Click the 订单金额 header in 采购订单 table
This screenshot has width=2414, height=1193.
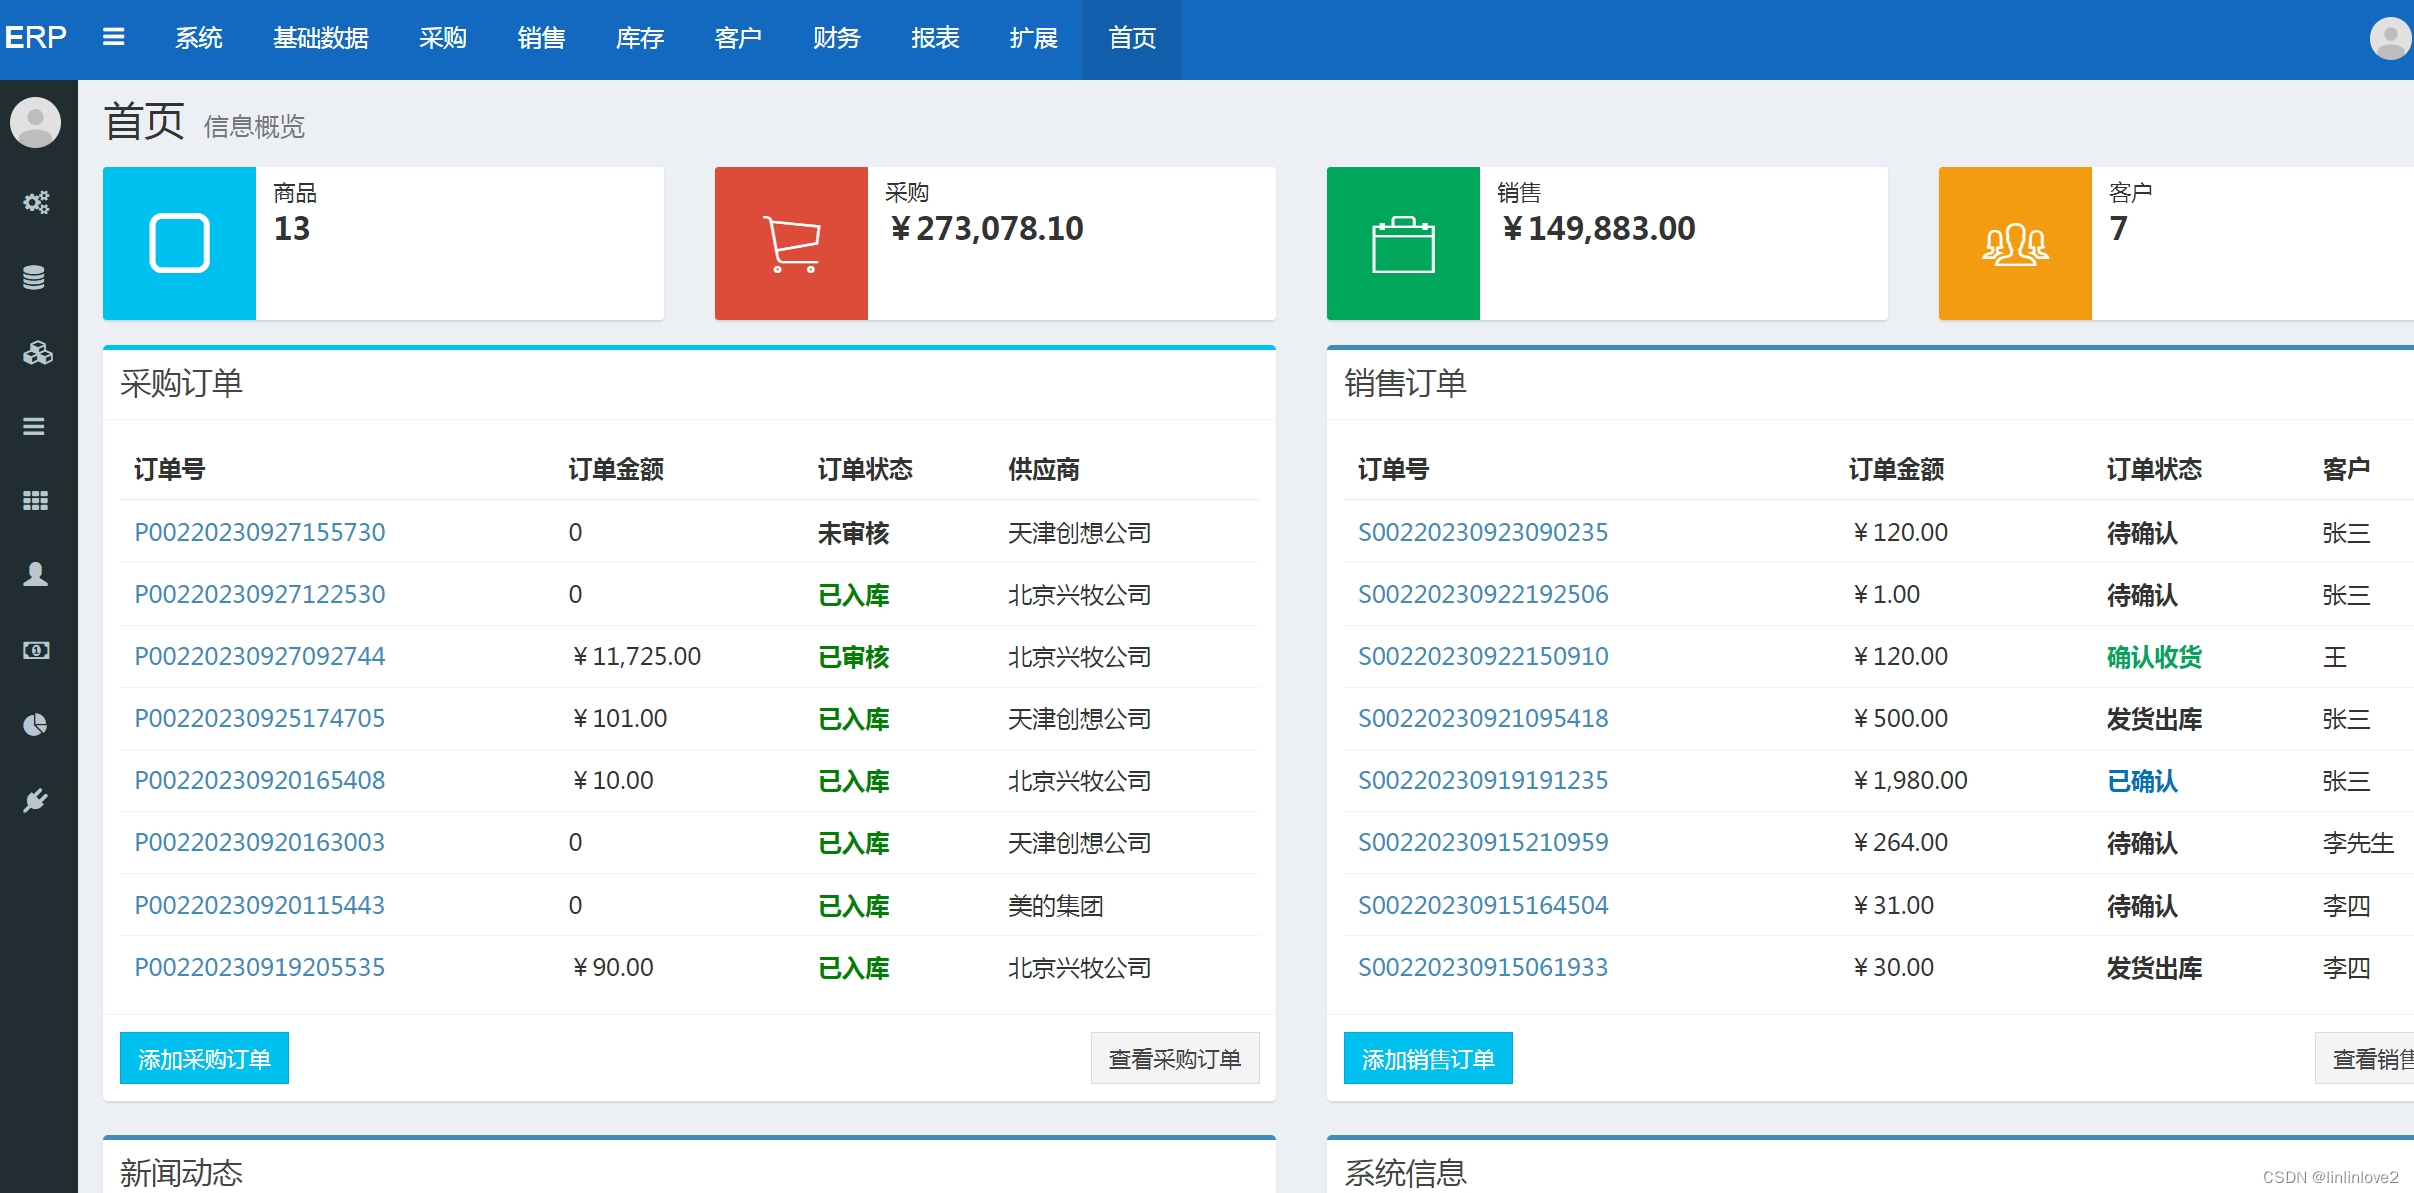[x=616, y=469]
